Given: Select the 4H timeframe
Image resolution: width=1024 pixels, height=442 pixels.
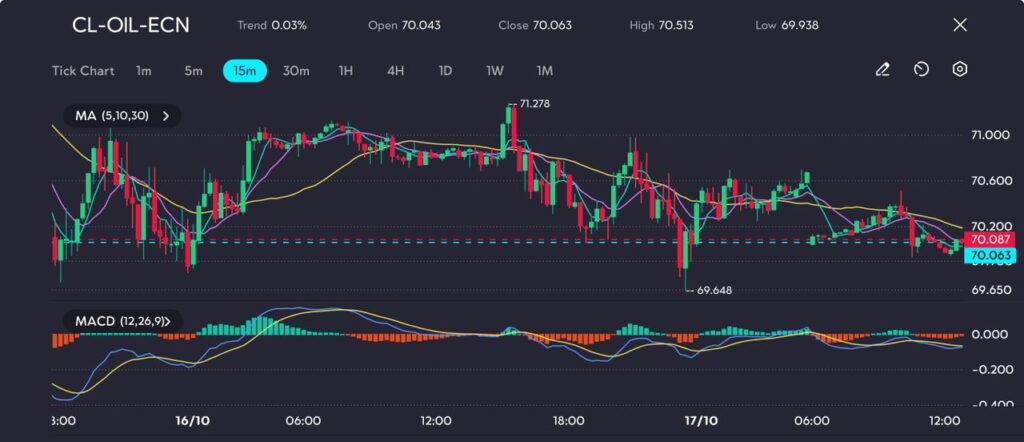Looking at the screenshot, I should (395, 71).
